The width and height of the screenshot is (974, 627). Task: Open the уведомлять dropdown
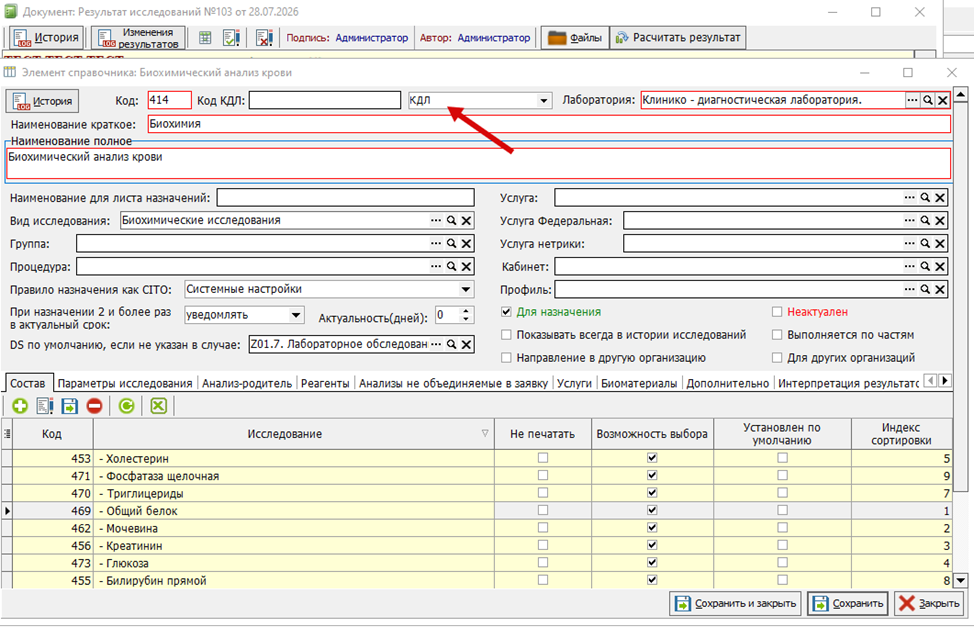tap(296, 315)
